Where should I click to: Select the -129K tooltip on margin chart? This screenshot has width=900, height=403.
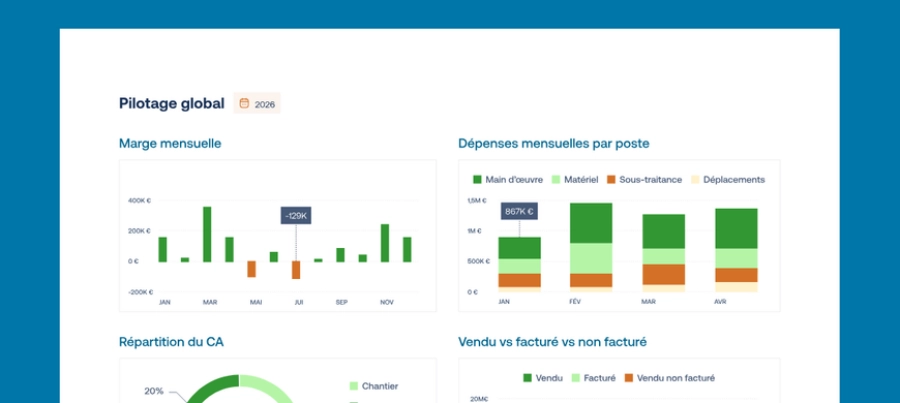(x=296, y=216)
